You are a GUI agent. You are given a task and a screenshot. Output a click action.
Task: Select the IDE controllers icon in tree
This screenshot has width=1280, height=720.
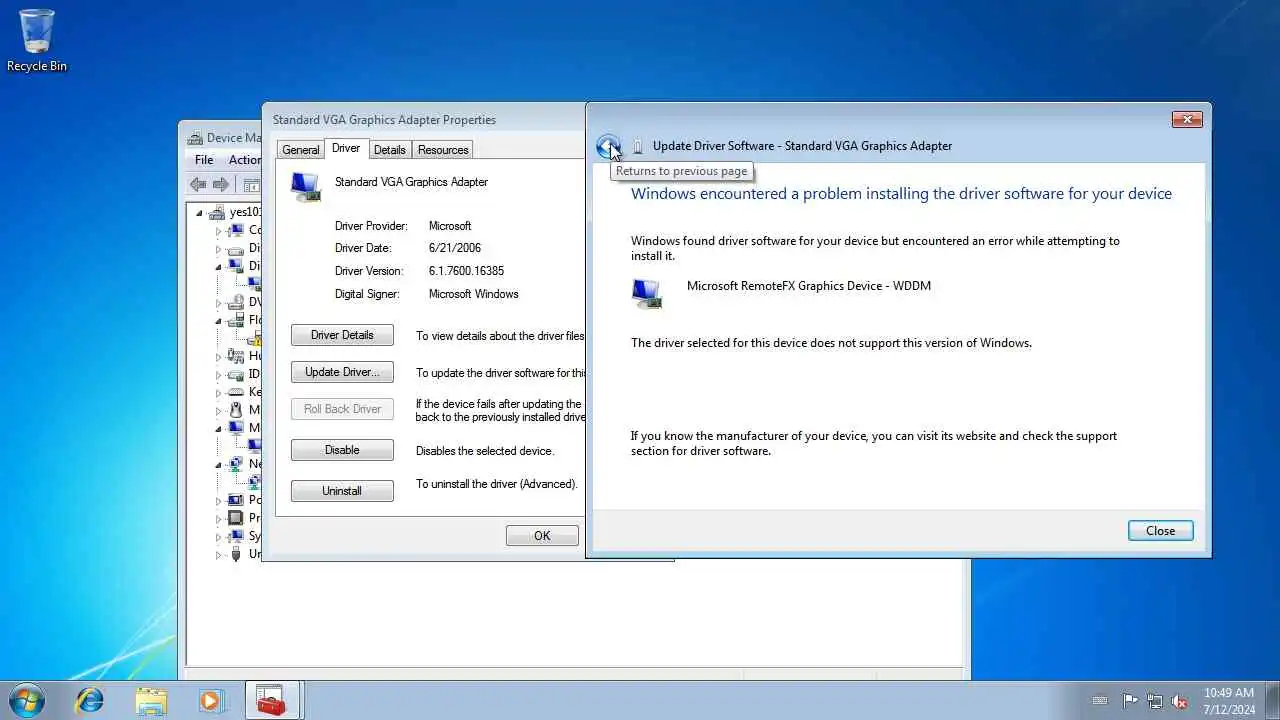pos(235,374)
